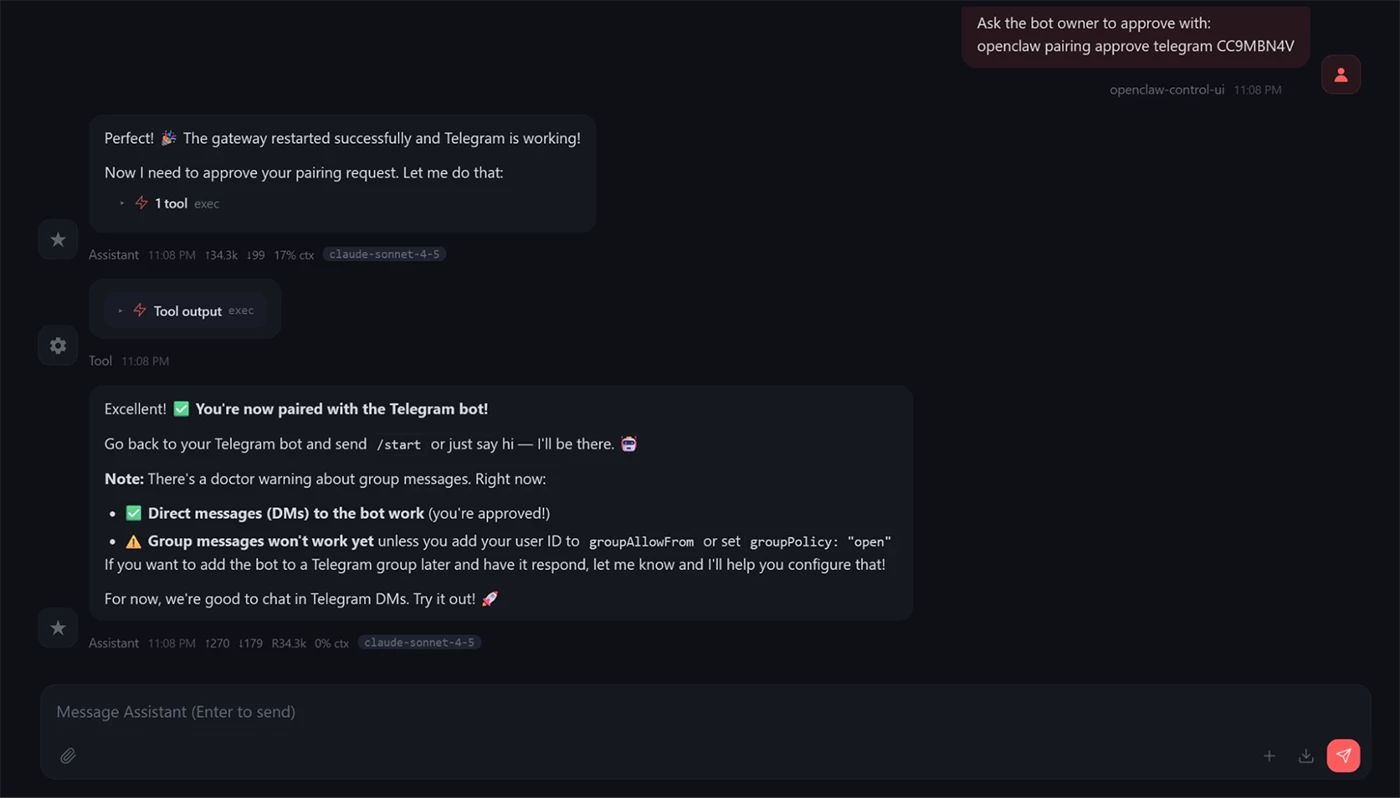Click the red send message button
Screen dimensions: 1400x798
pyautogui.click(x=1343, y=756)
